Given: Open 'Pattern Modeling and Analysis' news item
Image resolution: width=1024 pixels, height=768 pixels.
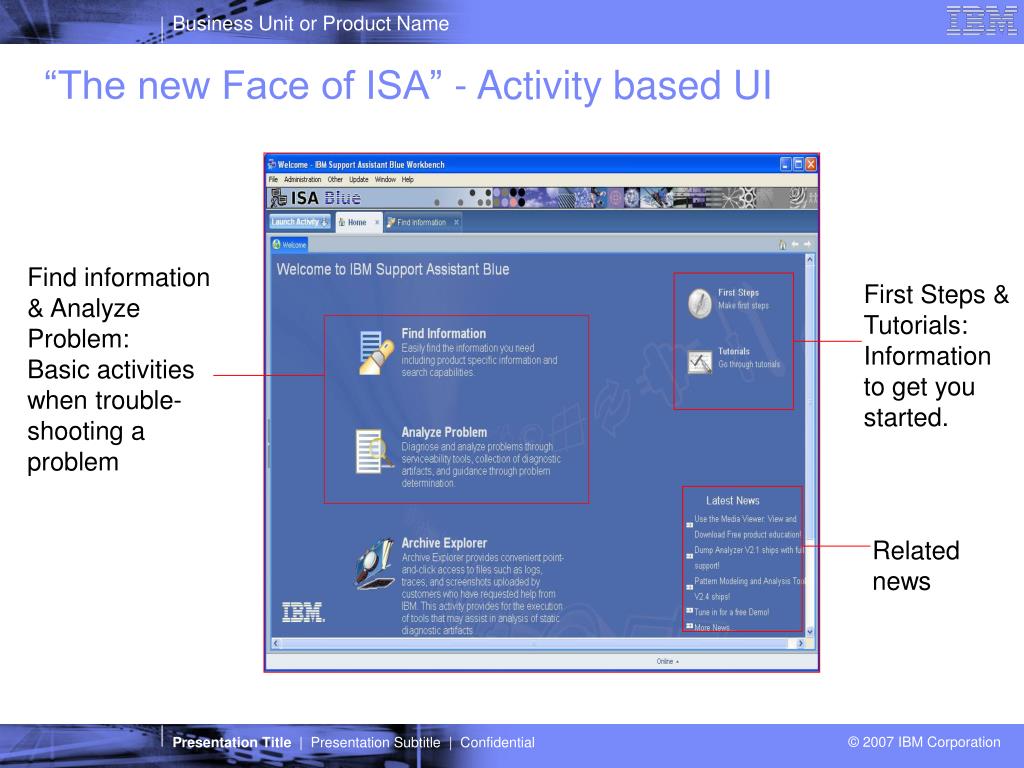Looking at the screenshot, I should (749, 588).
